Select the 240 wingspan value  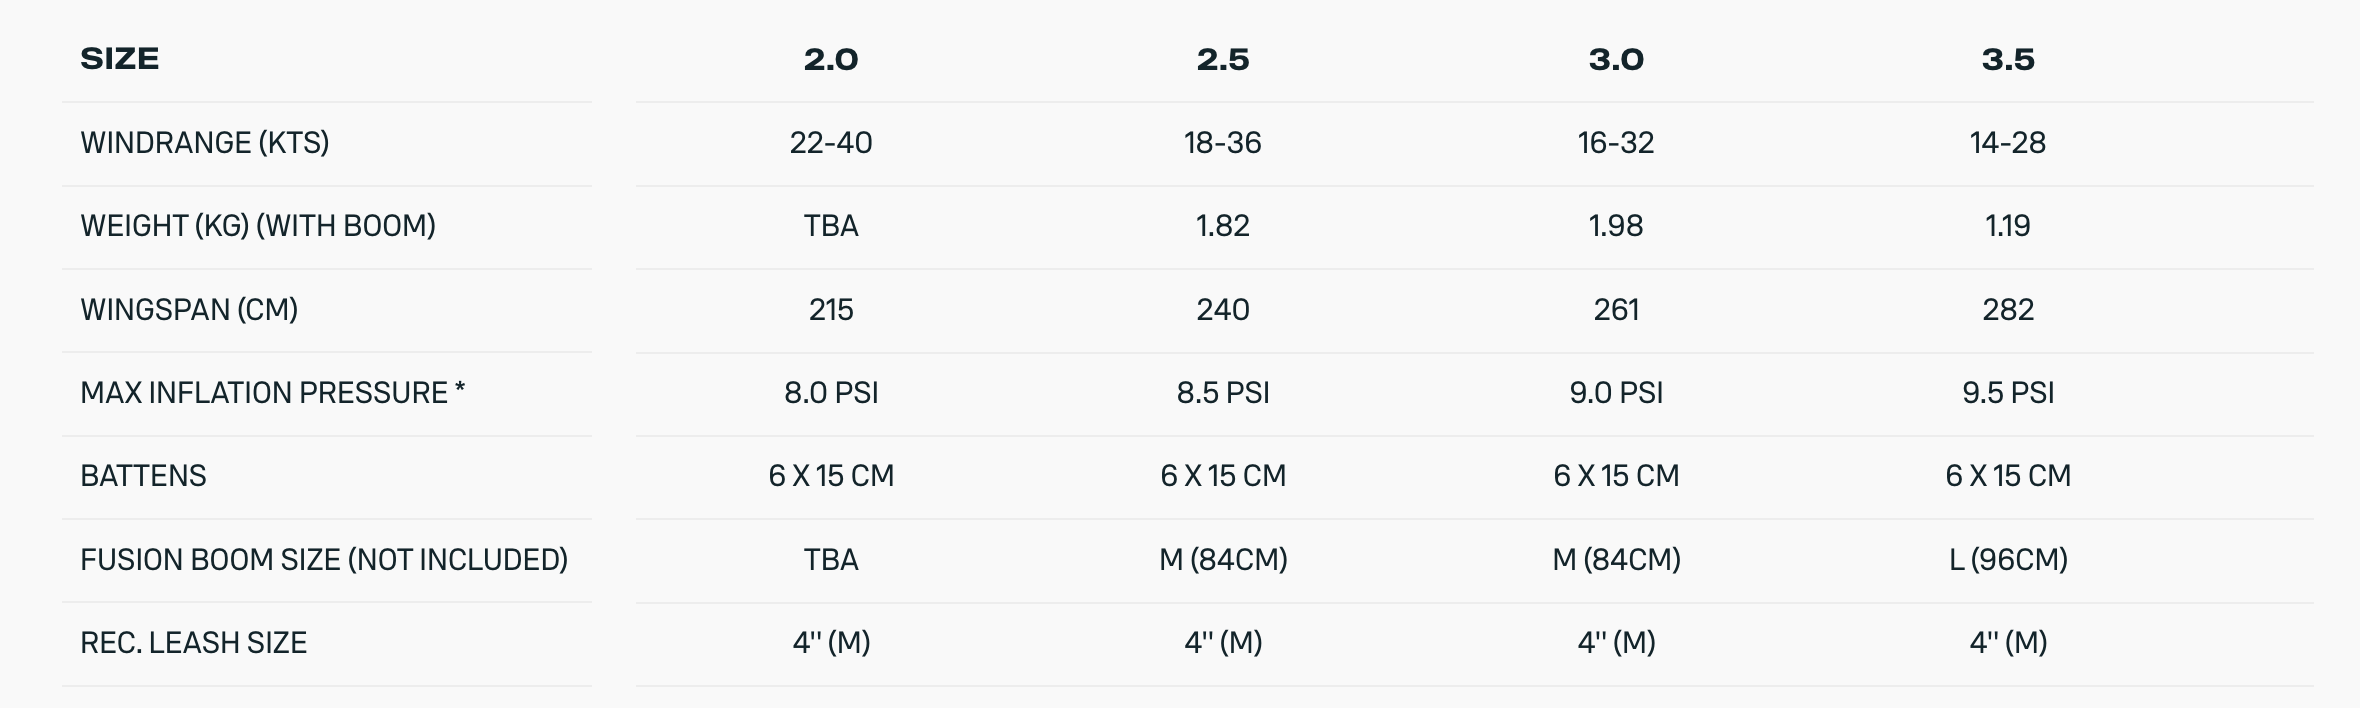point(1223,310)
